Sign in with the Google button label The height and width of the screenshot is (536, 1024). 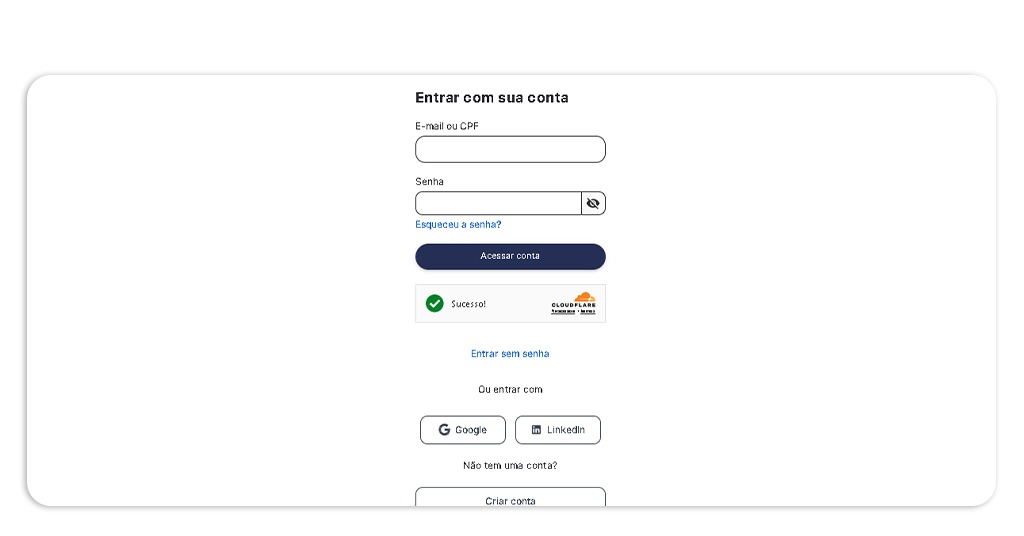point(471,430)
